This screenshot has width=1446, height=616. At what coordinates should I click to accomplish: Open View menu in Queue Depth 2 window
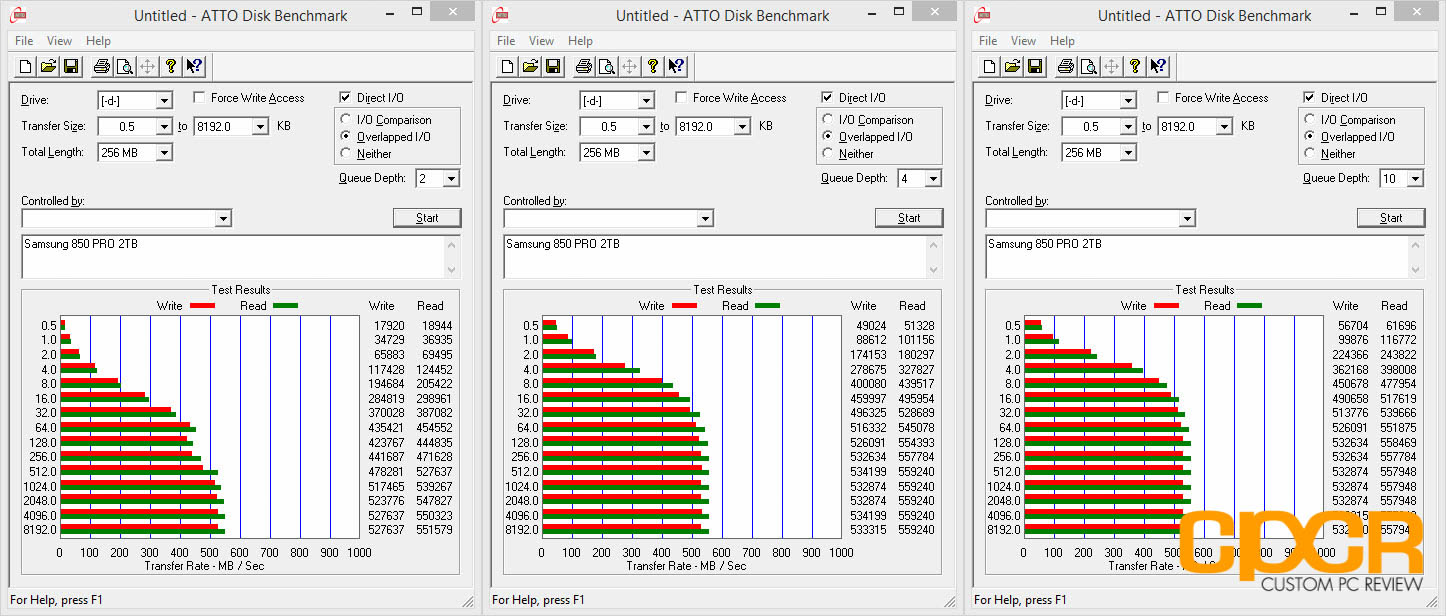coord(59,41)
